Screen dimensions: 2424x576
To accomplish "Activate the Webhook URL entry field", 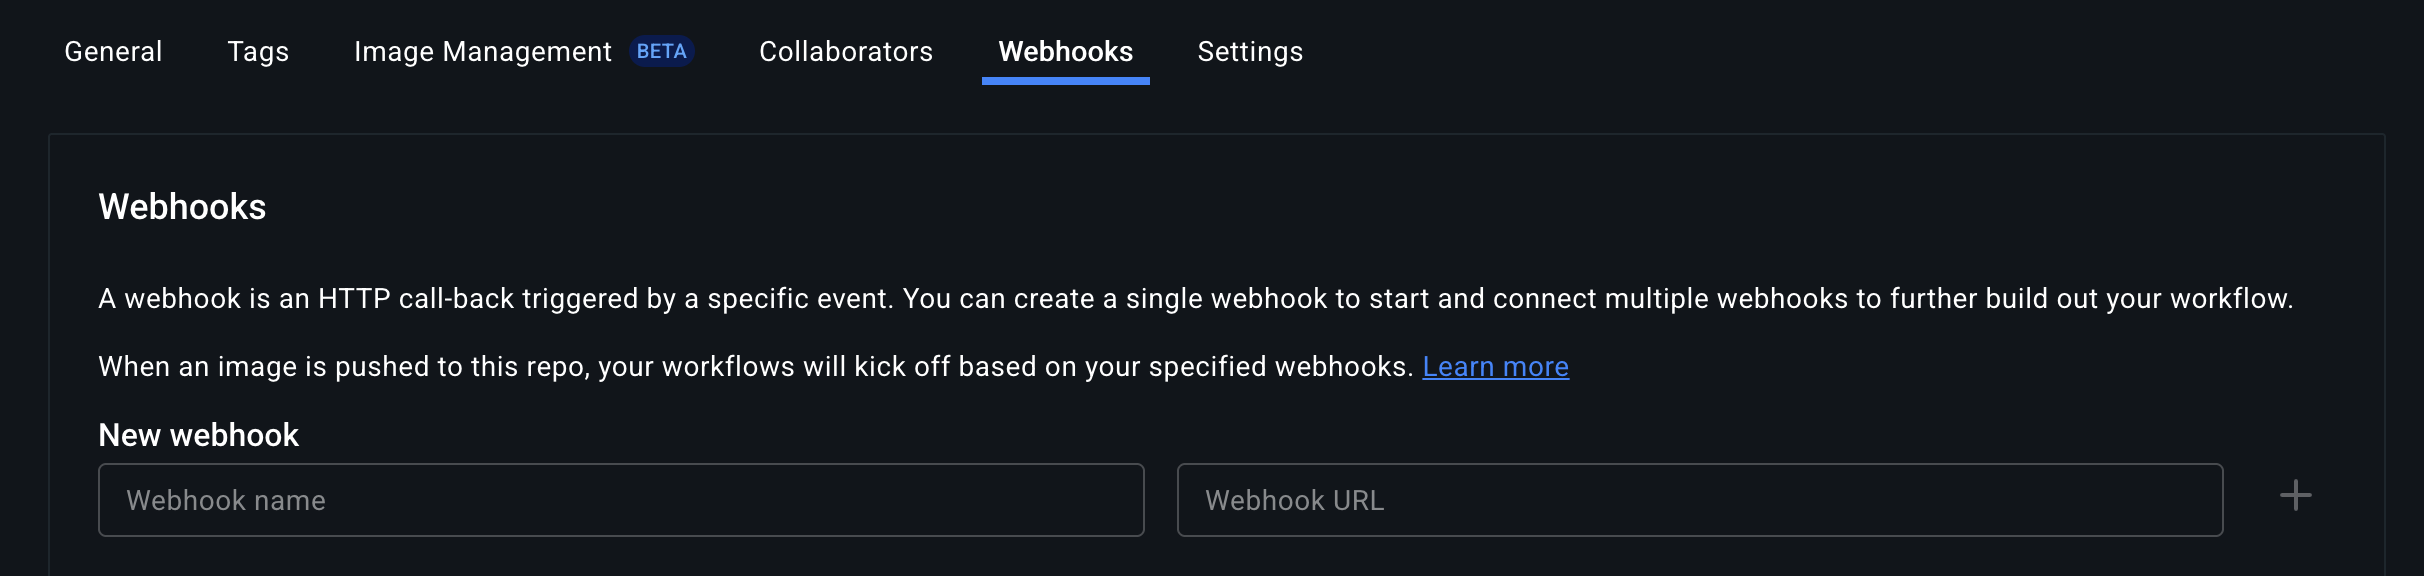I will pos(1700,499).
